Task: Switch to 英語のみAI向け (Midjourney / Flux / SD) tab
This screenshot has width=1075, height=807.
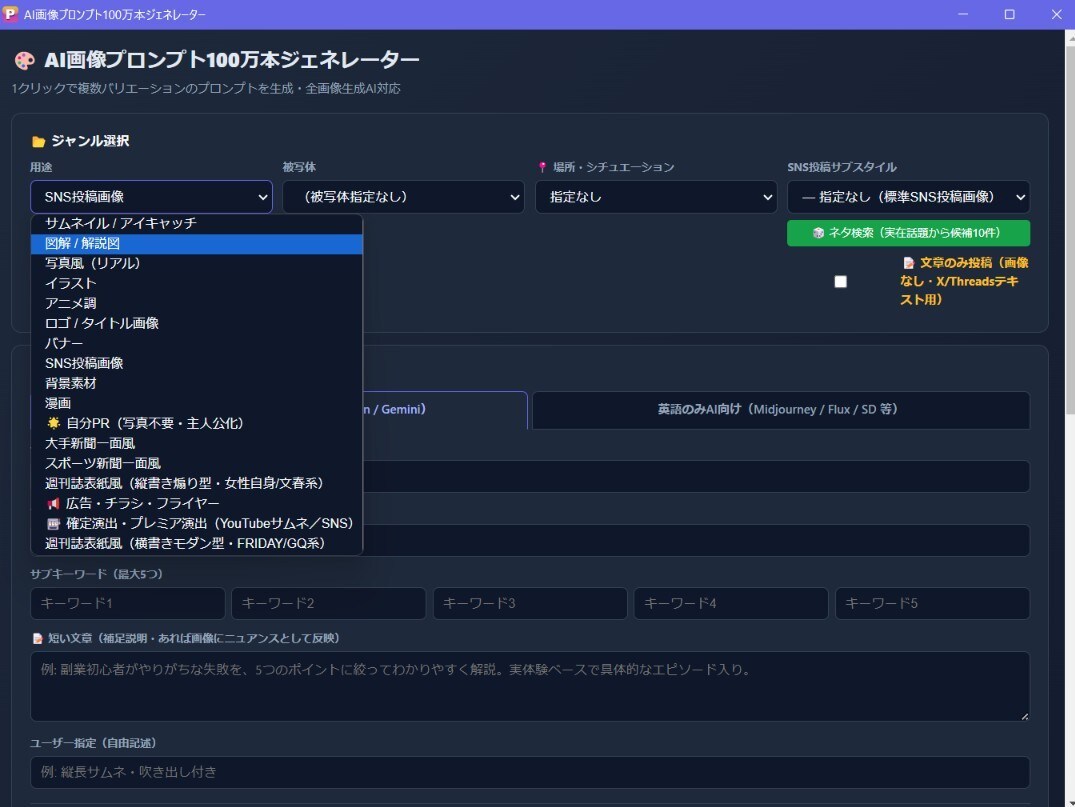Action: point(781,410)
